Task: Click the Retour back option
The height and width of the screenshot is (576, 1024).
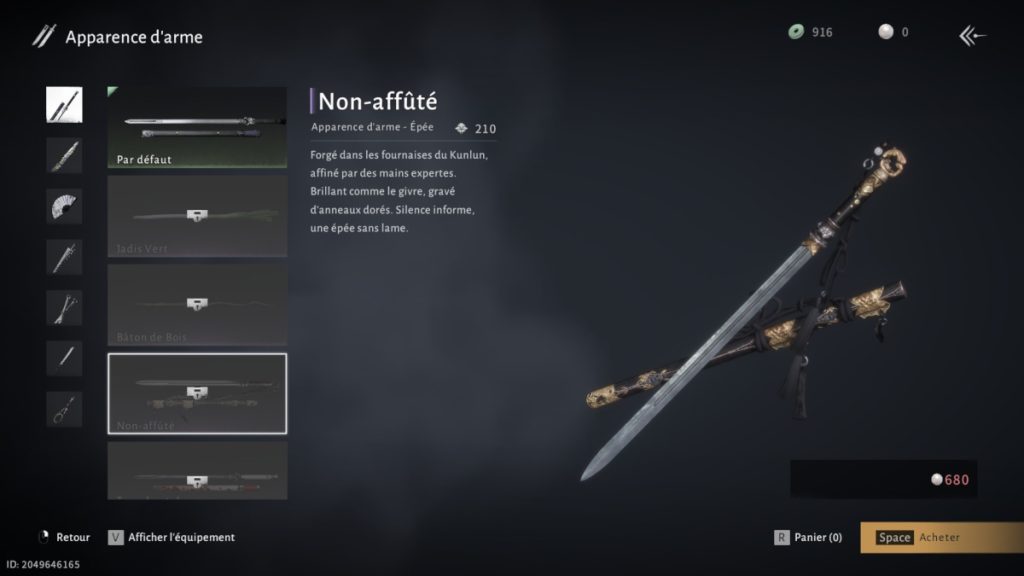Action: click(x=64, y=537)
